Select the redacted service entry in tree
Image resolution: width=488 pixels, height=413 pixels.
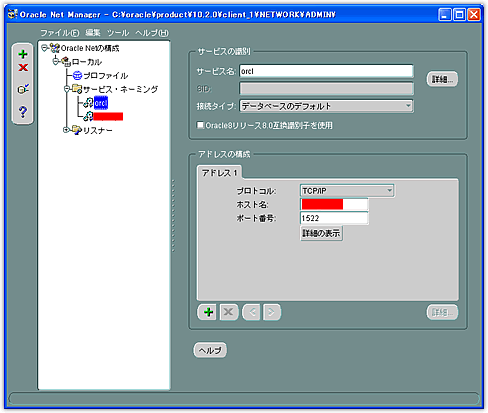pyautogui.click(x=108, y=116)
